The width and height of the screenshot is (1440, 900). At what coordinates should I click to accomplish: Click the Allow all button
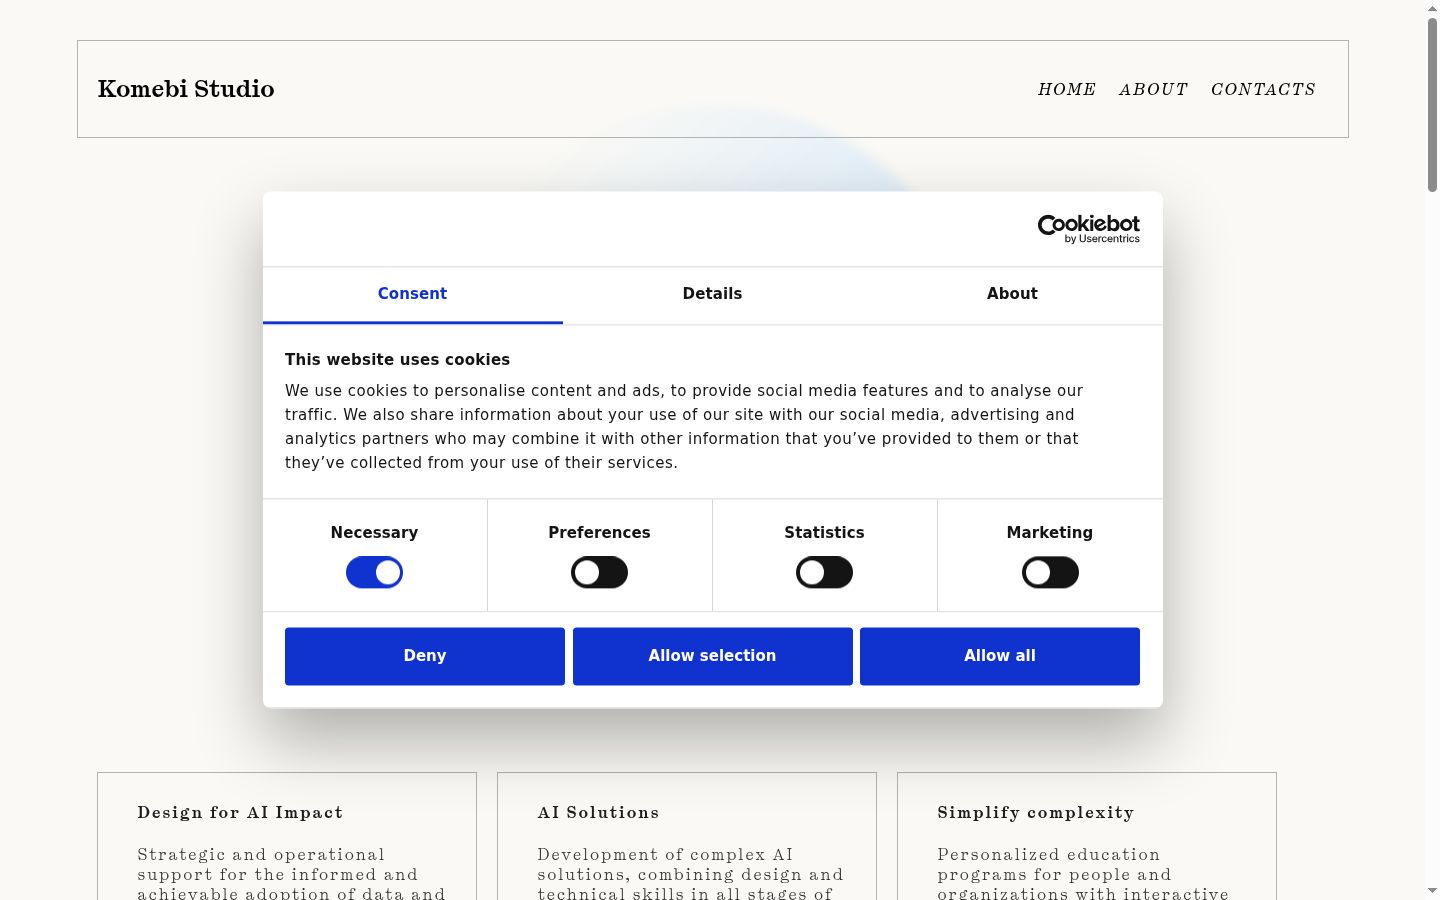pos(1000,656)
